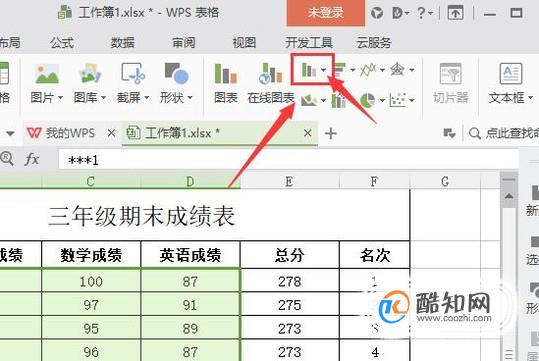539x361 pixels.
Task: Click the formula bar input field
Action: (x=288, y=160)
